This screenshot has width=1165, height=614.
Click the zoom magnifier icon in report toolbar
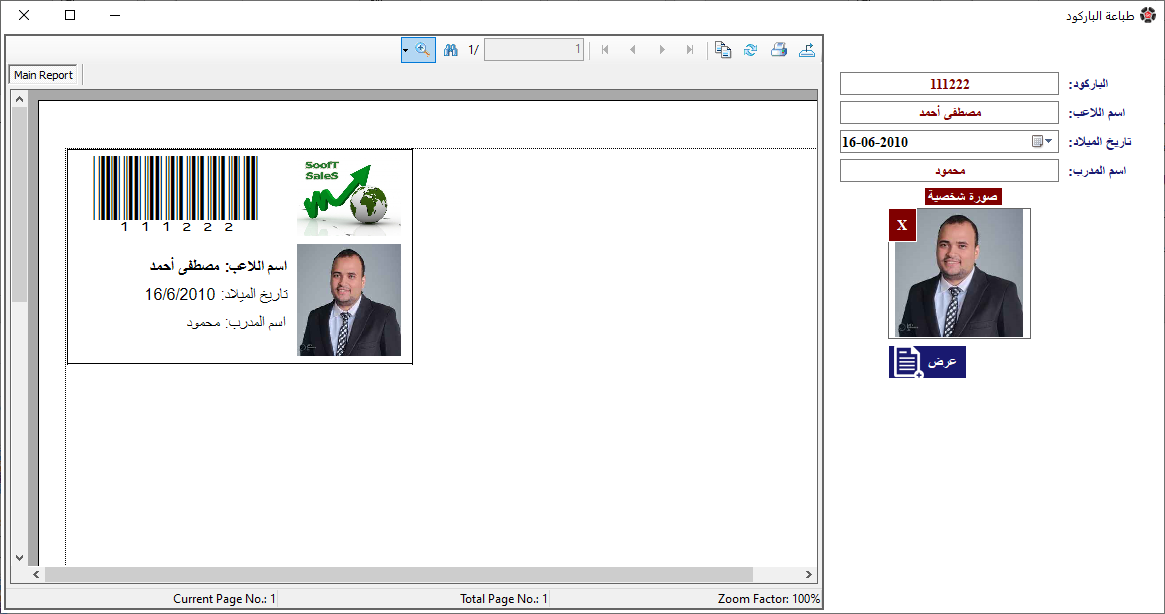coord(423,50)
